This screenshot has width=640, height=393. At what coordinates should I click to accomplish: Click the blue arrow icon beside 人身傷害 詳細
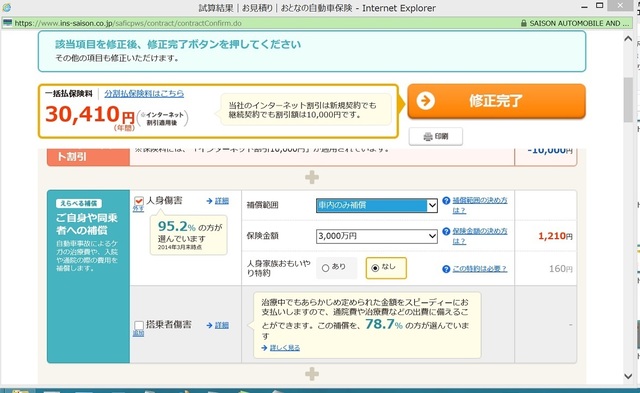tap(209, 201)
